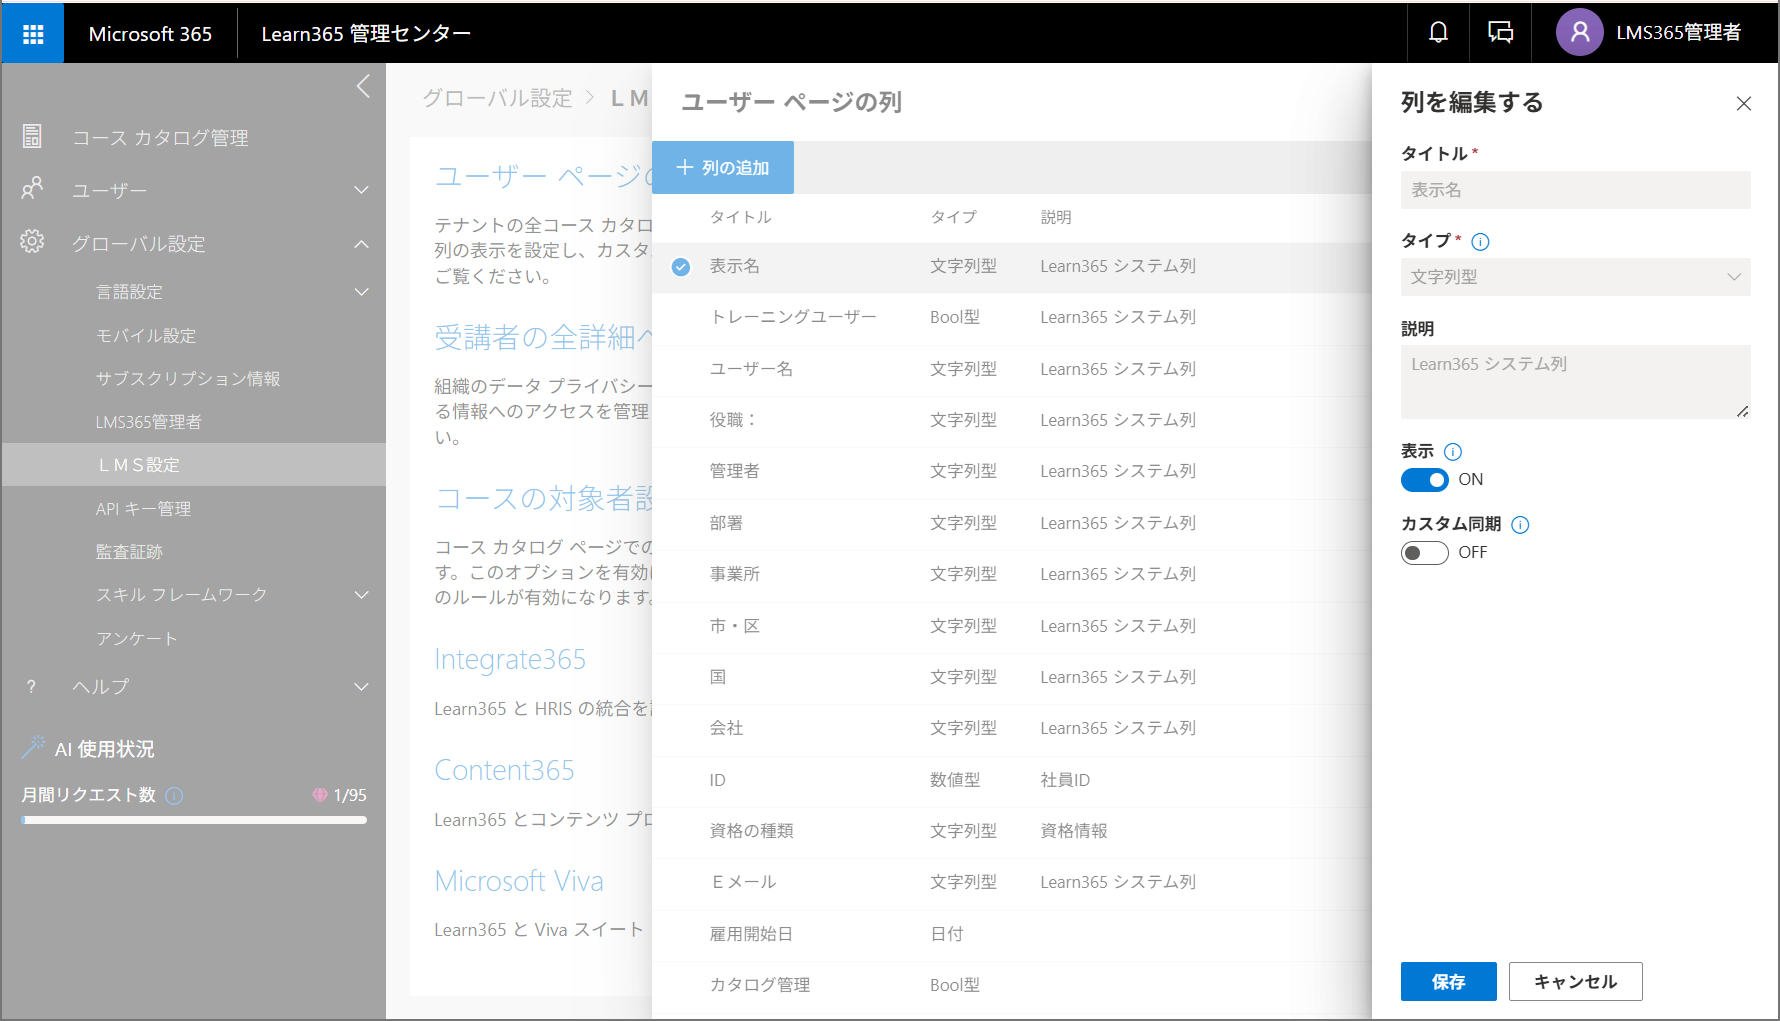Open the グローバル設定 breadcrumb link
The width and height of the screenshot is (1780, 1021).
coord(497,98)
